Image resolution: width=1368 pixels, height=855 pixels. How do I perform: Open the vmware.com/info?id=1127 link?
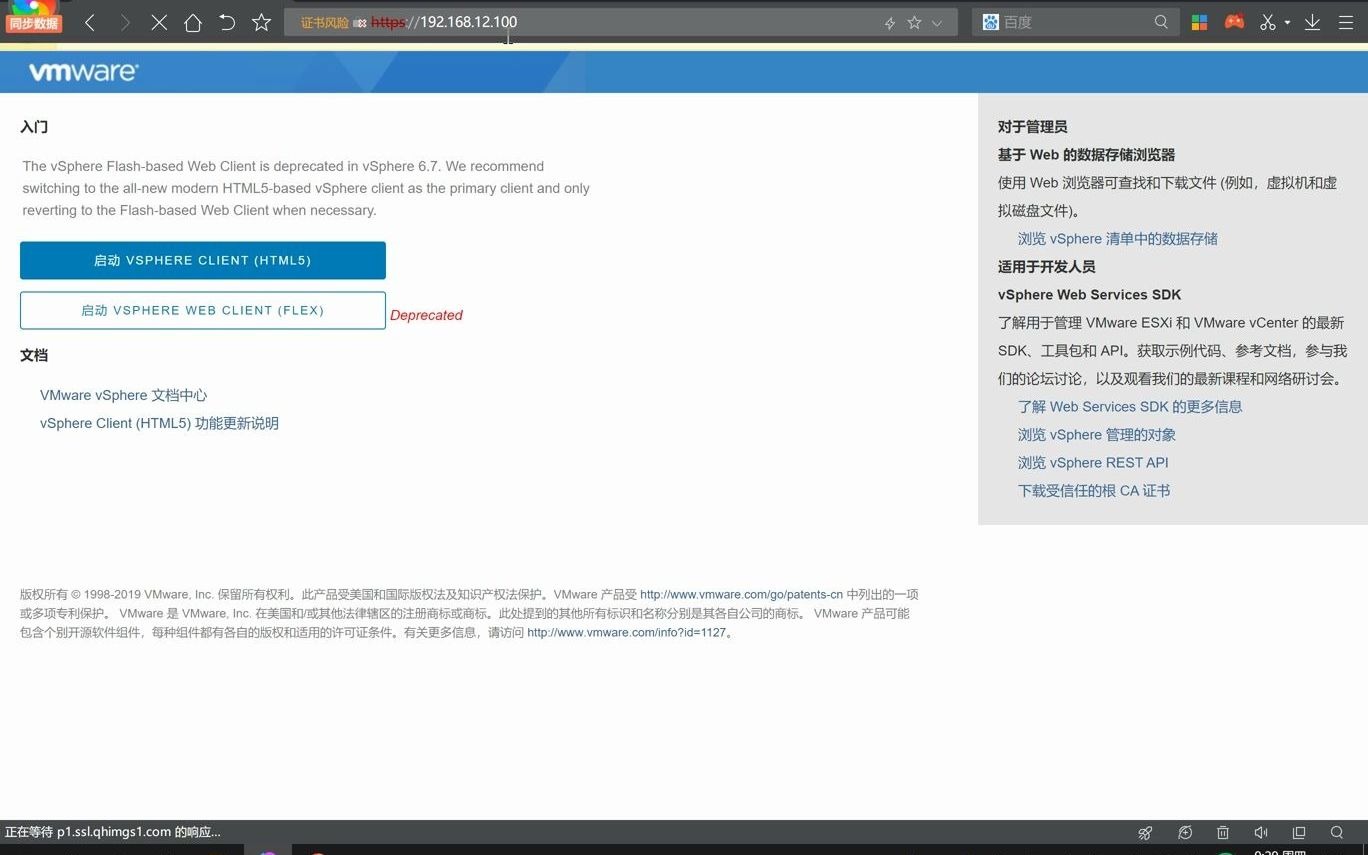tap(627, 632)
